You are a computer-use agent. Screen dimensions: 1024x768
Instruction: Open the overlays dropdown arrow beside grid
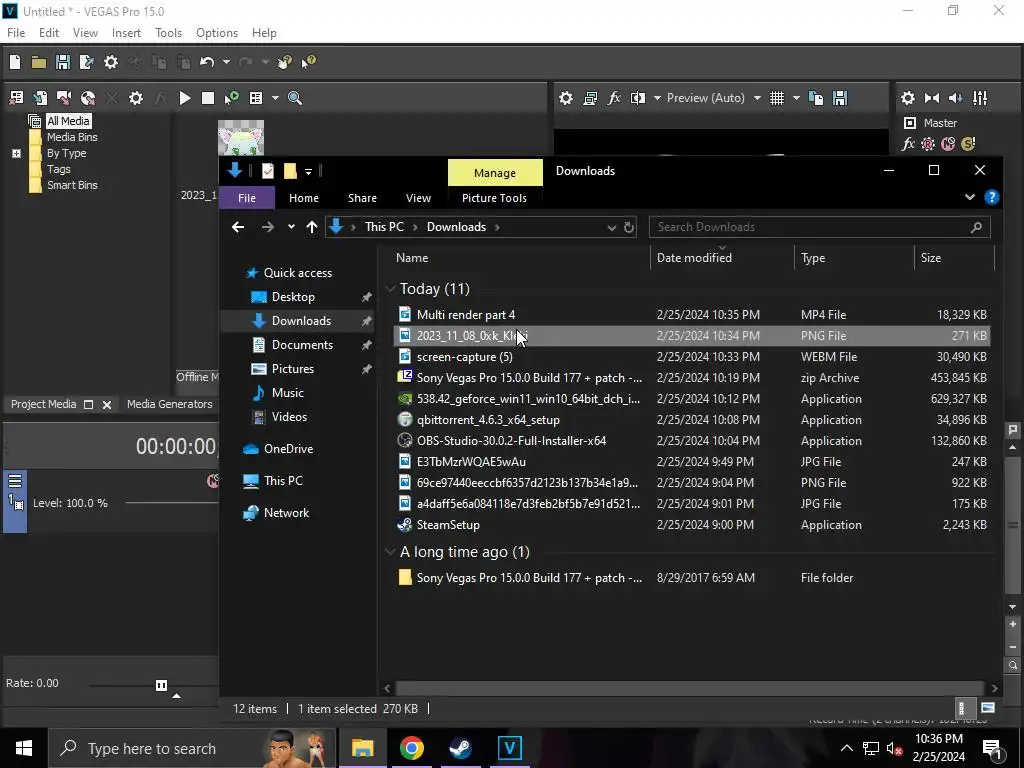coord(796,98)
